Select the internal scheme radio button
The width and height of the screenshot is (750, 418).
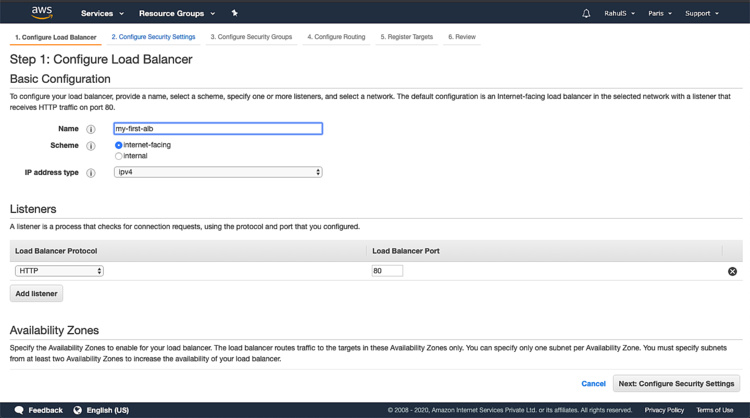tap(119, 156)
